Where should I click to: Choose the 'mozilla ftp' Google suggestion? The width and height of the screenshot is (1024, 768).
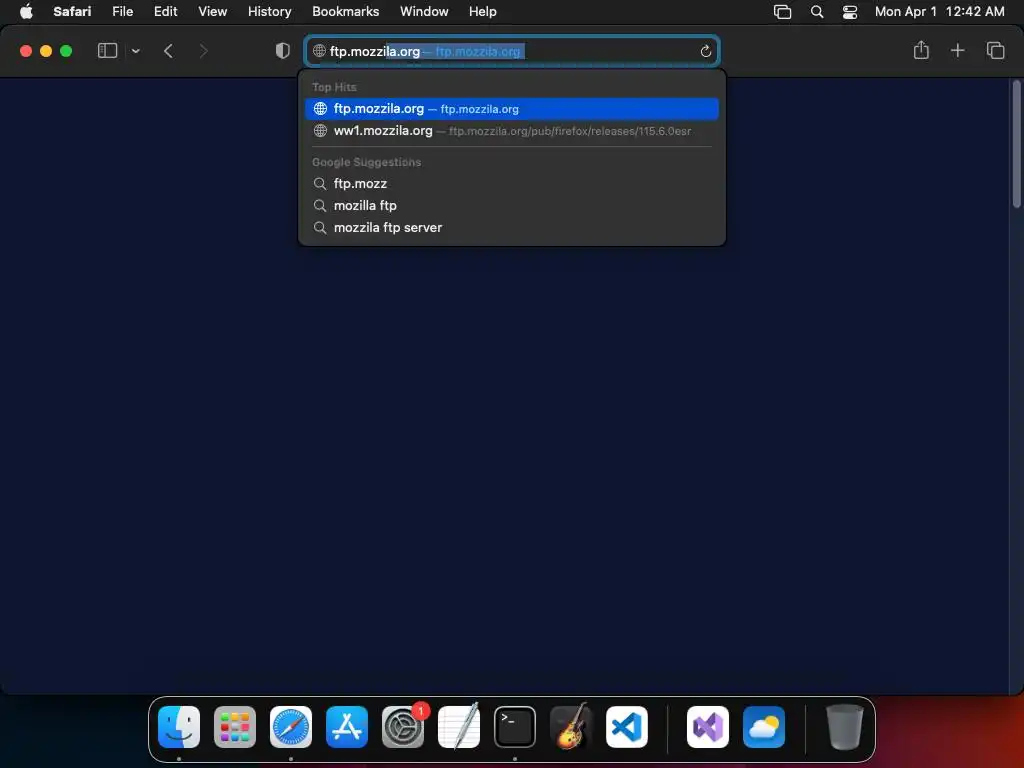pyautogui.click(x=512, y=206)
